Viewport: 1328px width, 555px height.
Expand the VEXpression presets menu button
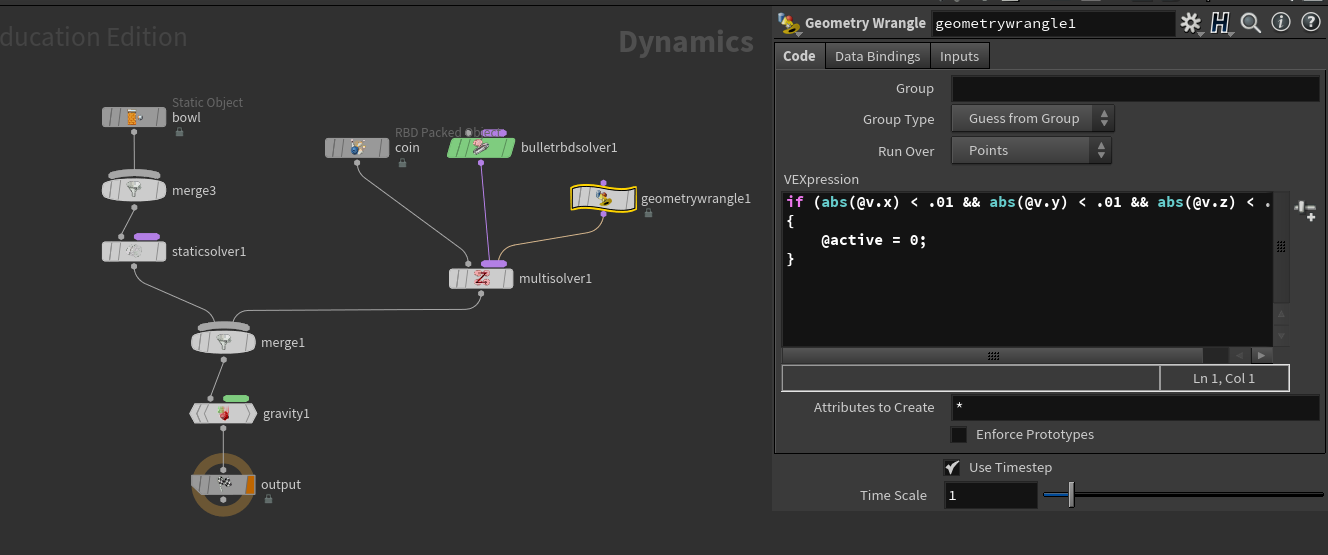(1304, 209)
